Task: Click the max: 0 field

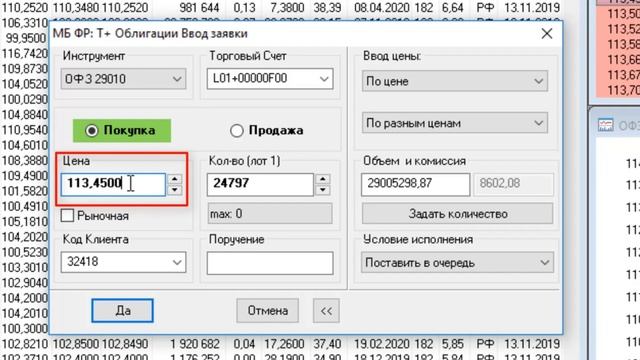Action: pyautogui.click(x=270, y=213)
